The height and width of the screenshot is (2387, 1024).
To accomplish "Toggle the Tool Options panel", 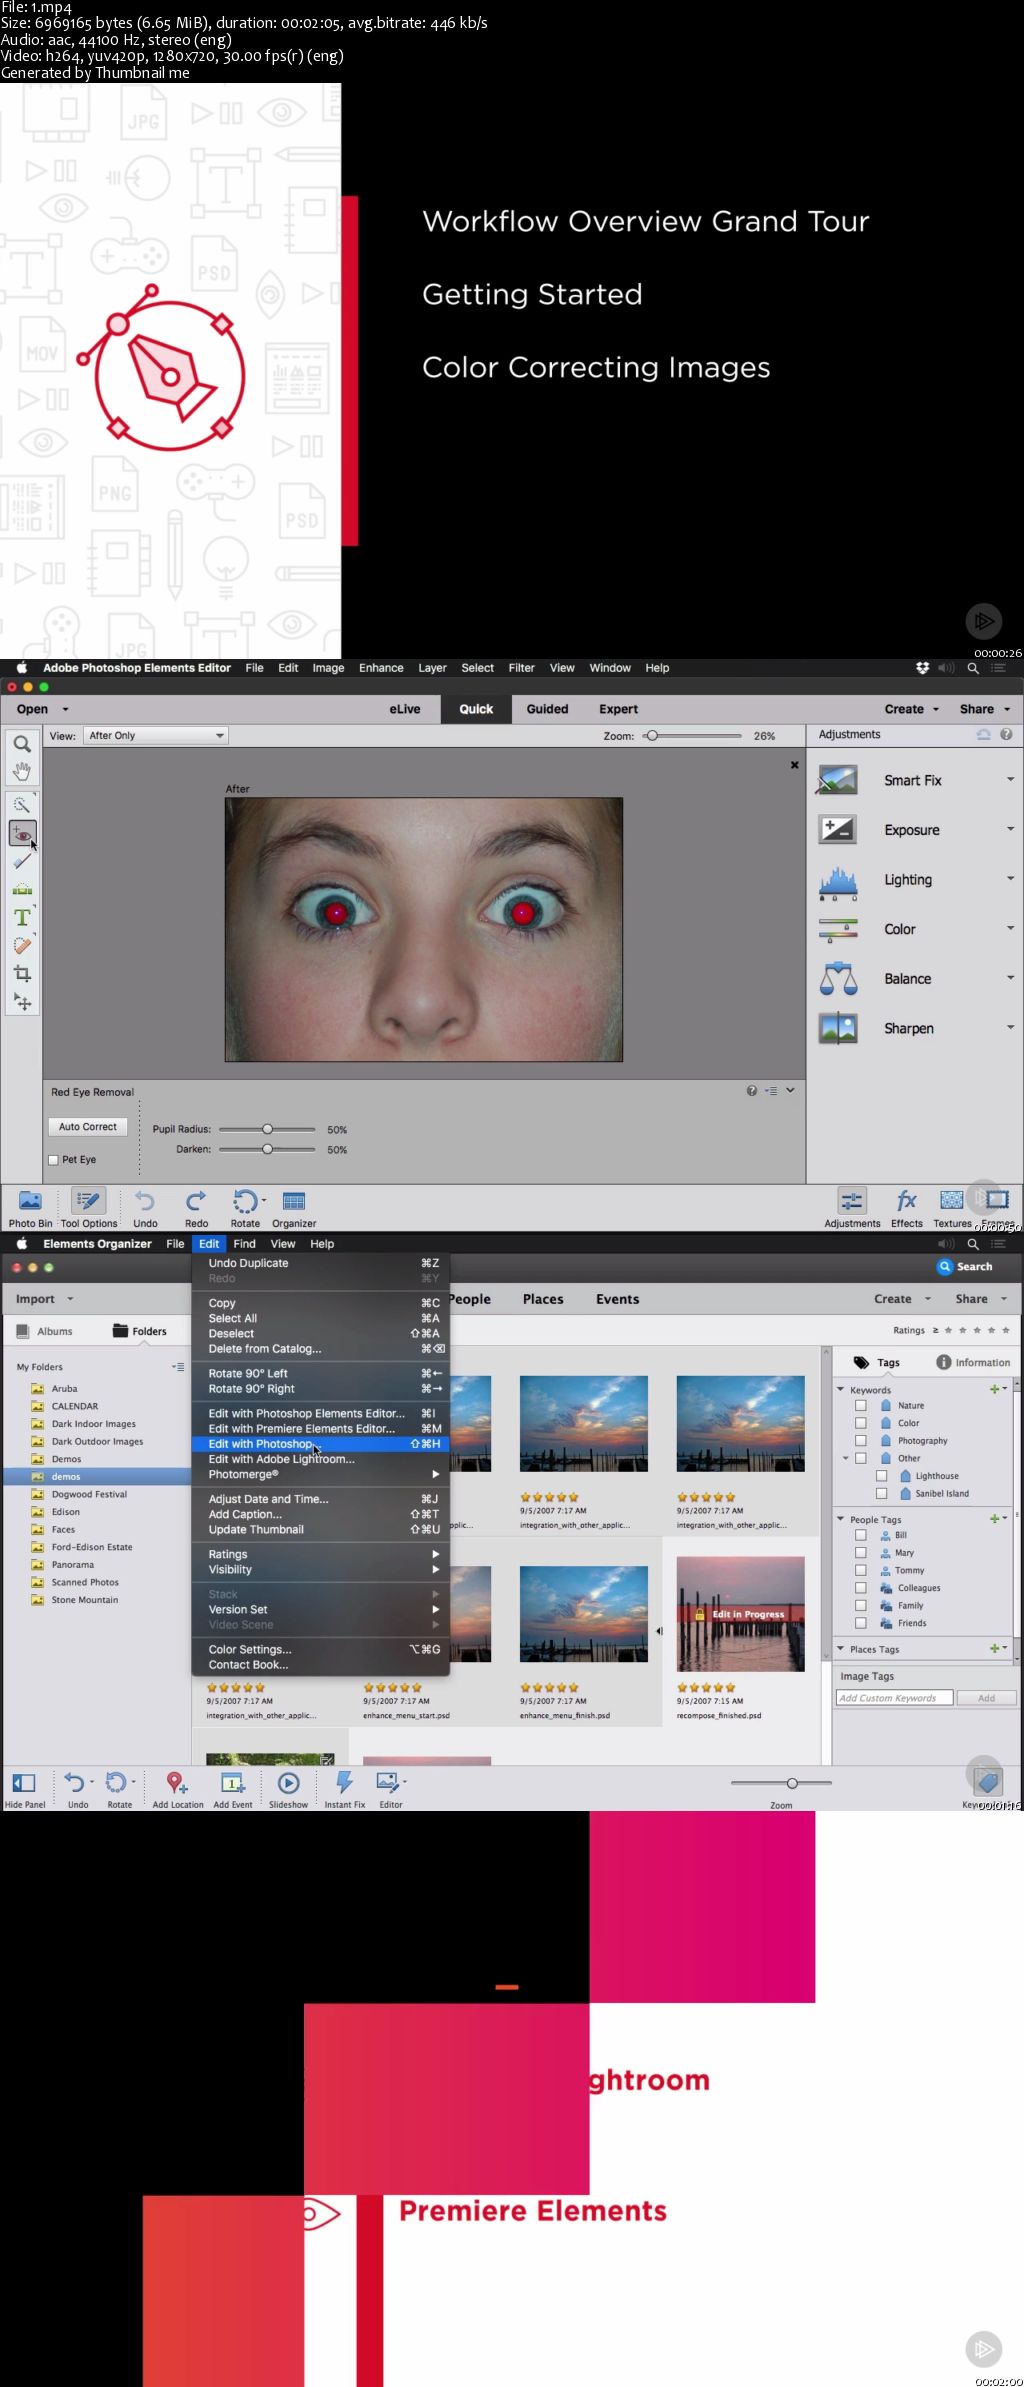I will 89,1208.
